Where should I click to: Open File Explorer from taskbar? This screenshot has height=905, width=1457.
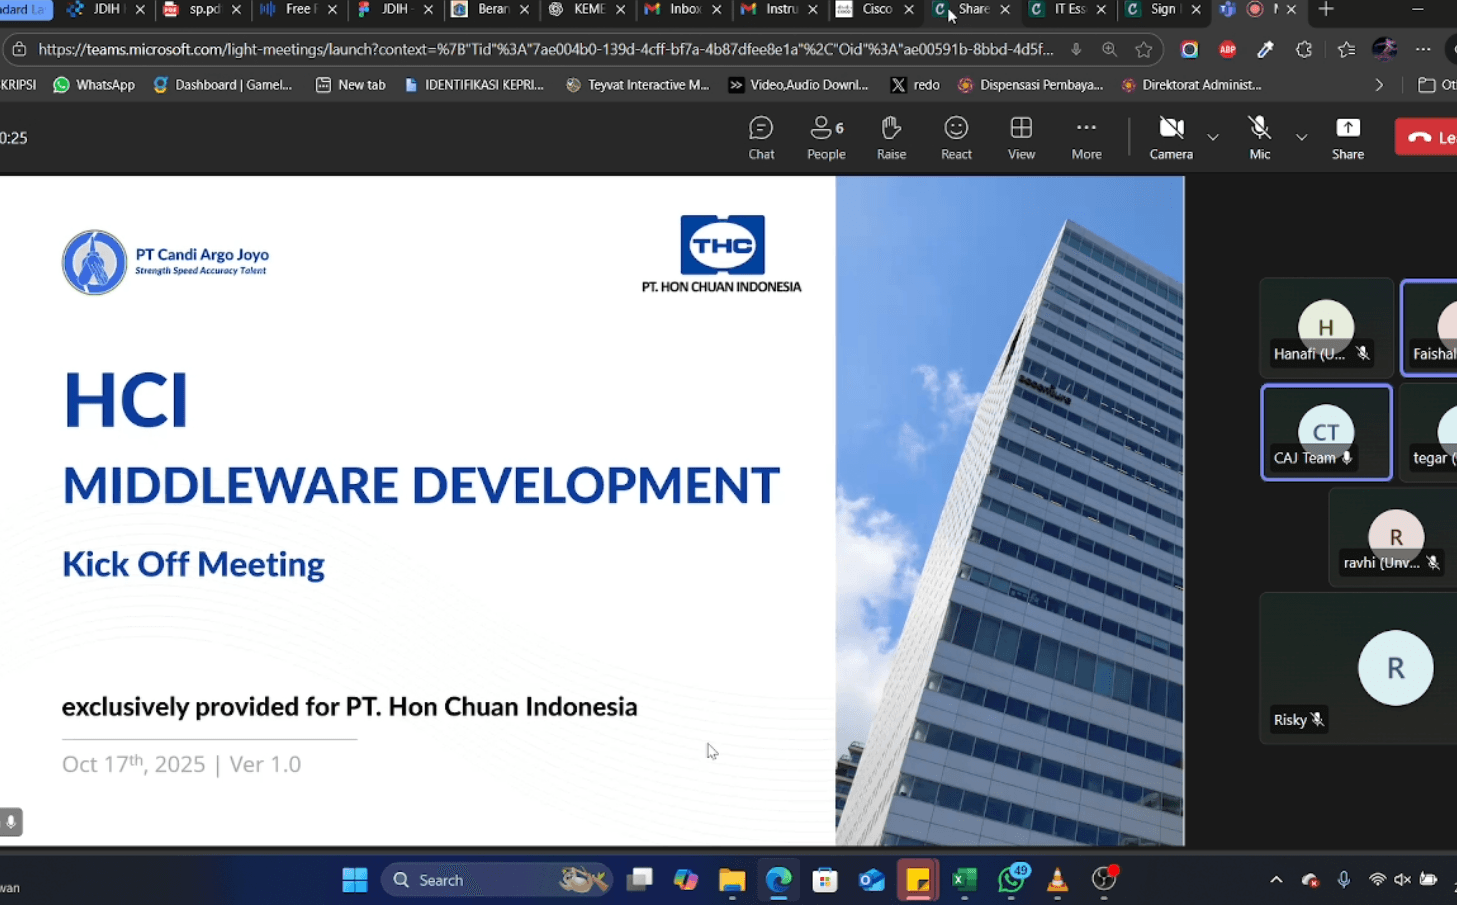pyautogui.click(x=732, y=880)
